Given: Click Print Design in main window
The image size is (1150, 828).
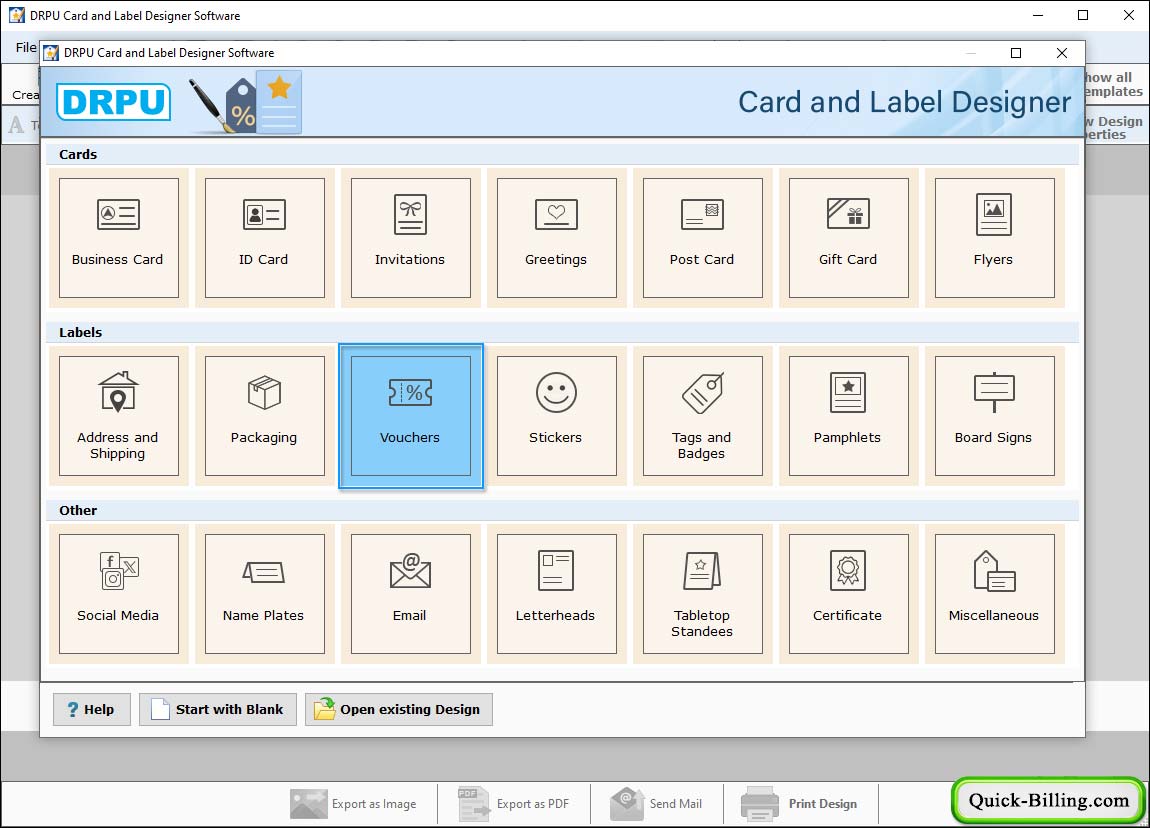Looking at the screenshot, I should pyautogui.click(x=799, y=804).
